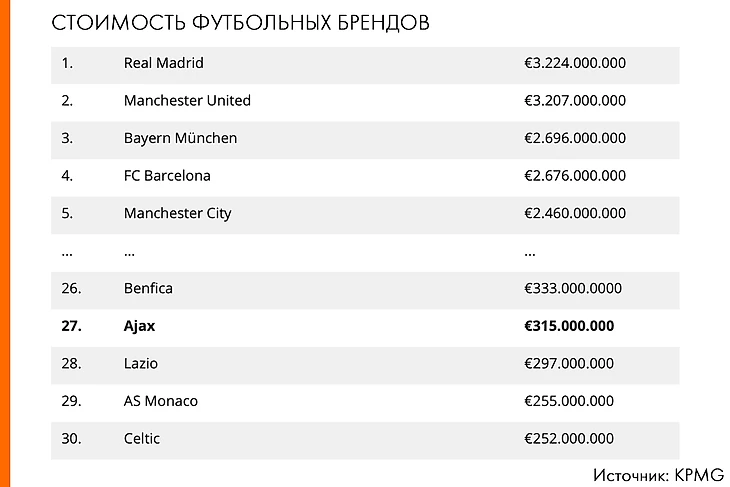
Task: Select Manchester City in the table
Action: pyautogui.click(x=177, y=213)
